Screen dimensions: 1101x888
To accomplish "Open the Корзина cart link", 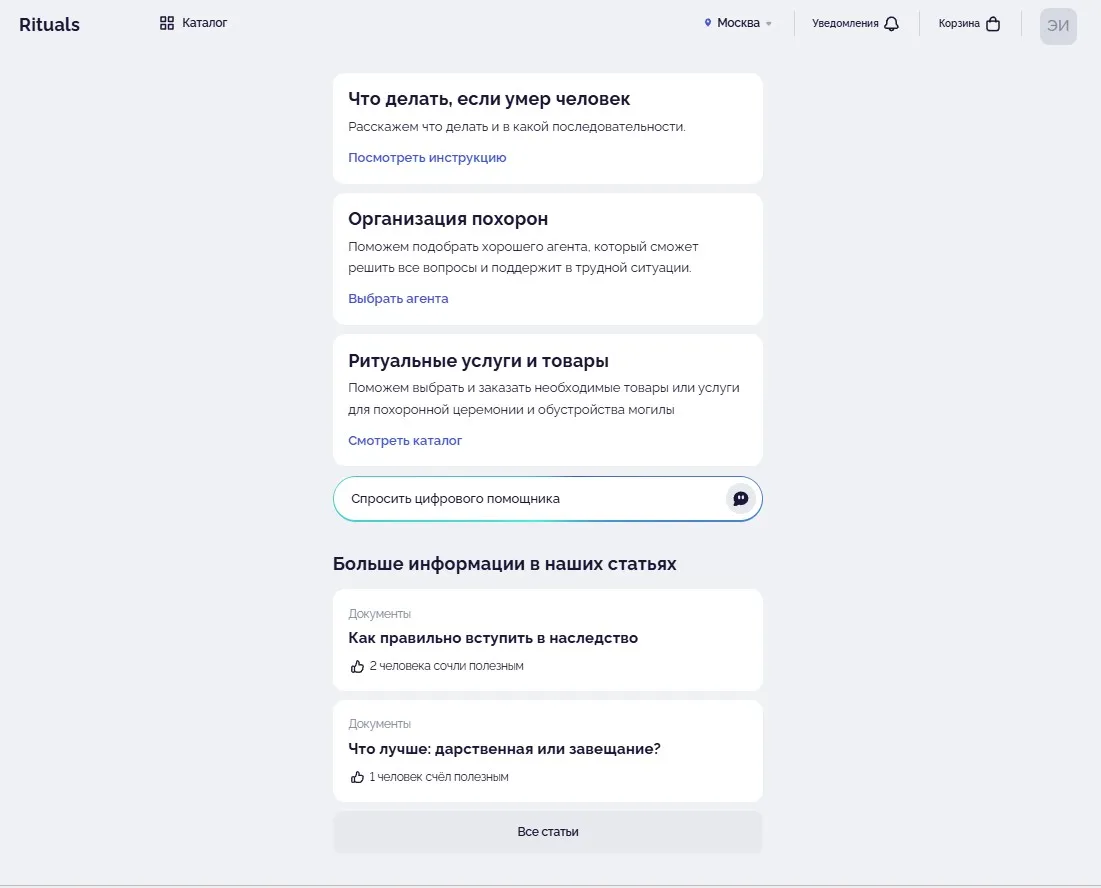I will tap(959, 24).
